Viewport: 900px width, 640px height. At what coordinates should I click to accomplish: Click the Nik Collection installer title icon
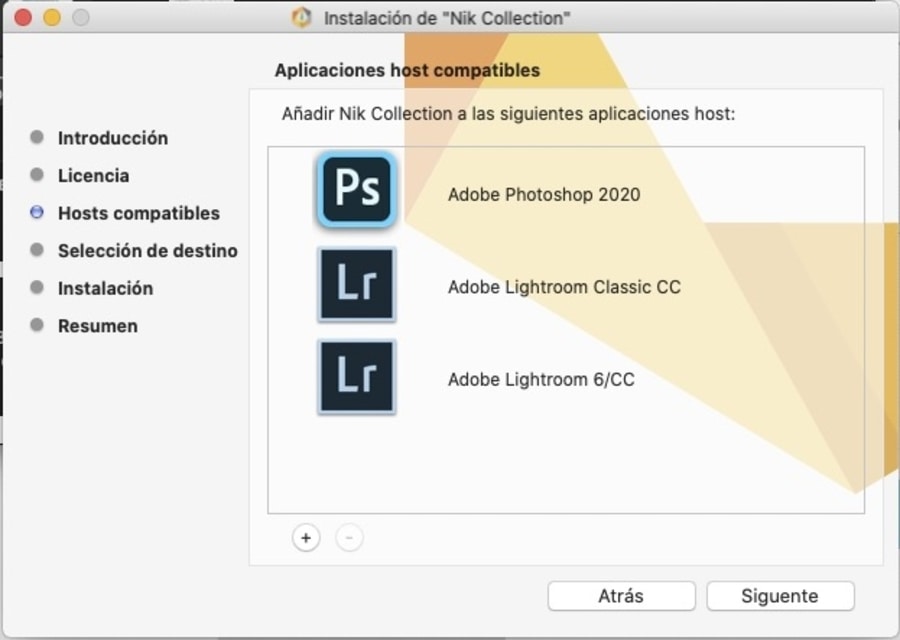(x=302, y=18)
